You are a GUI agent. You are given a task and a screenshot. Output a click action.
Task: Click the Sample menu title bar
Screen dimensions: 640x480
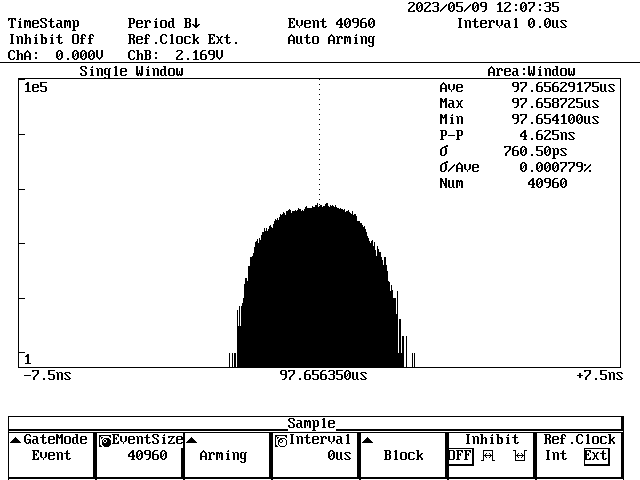[311, 423]
